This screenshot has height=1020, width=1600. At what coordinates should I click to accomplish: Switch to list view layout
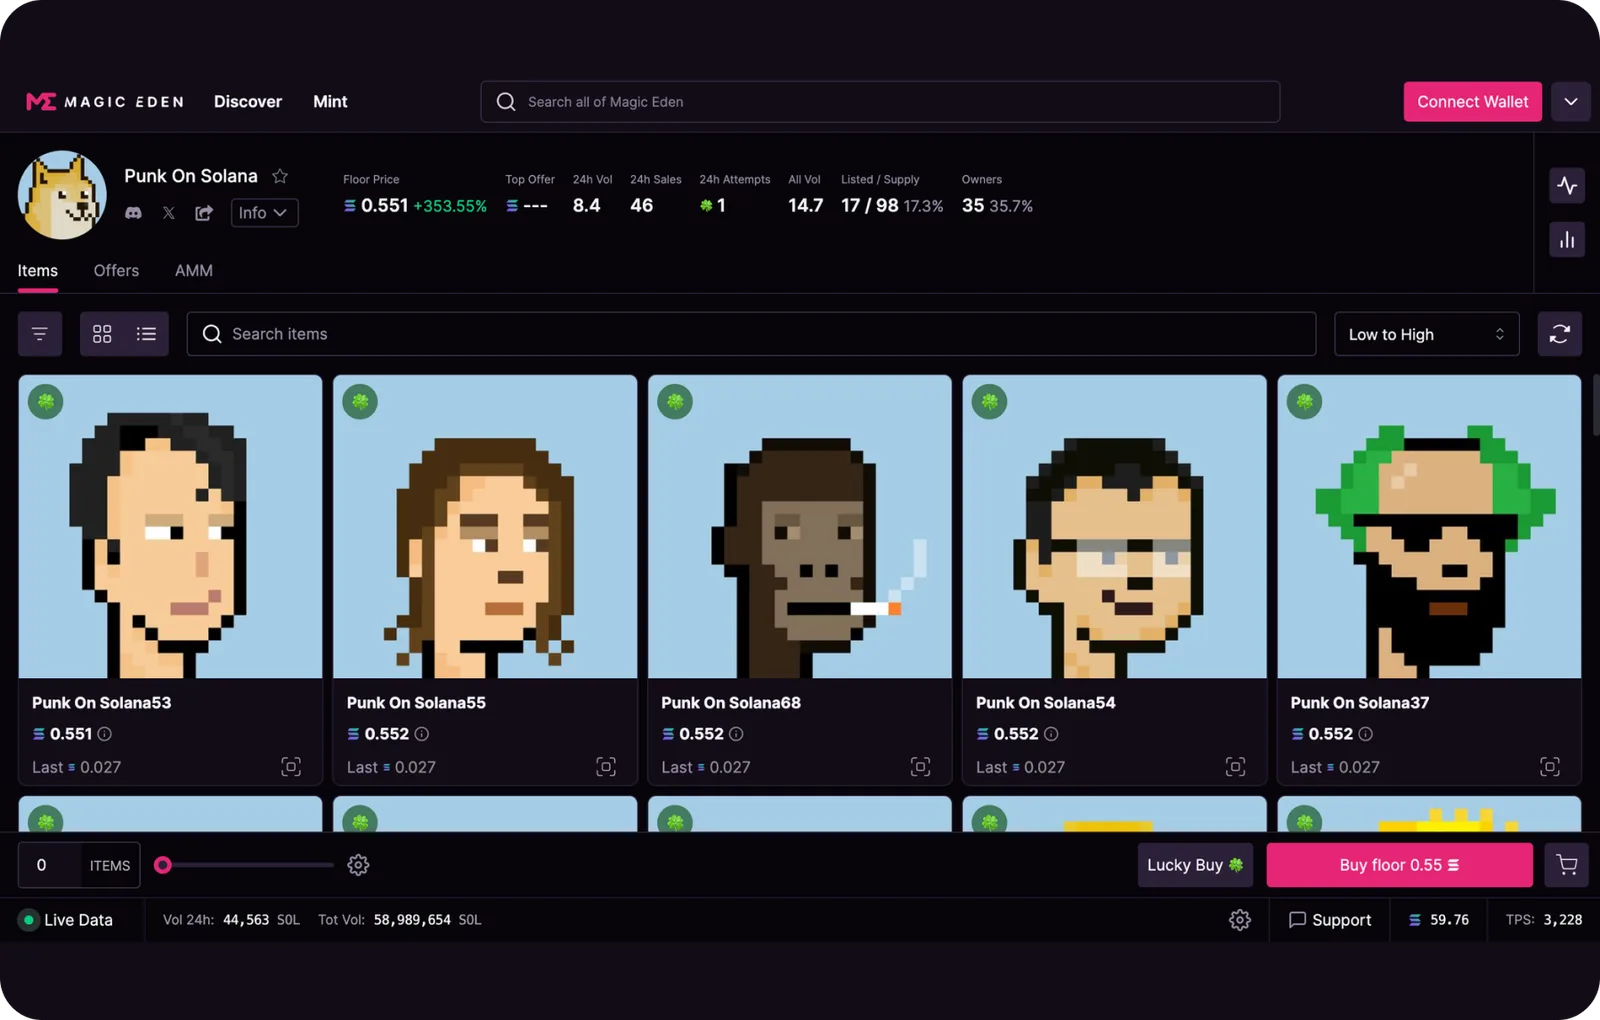pyautogui.click(x=146, y=334)
